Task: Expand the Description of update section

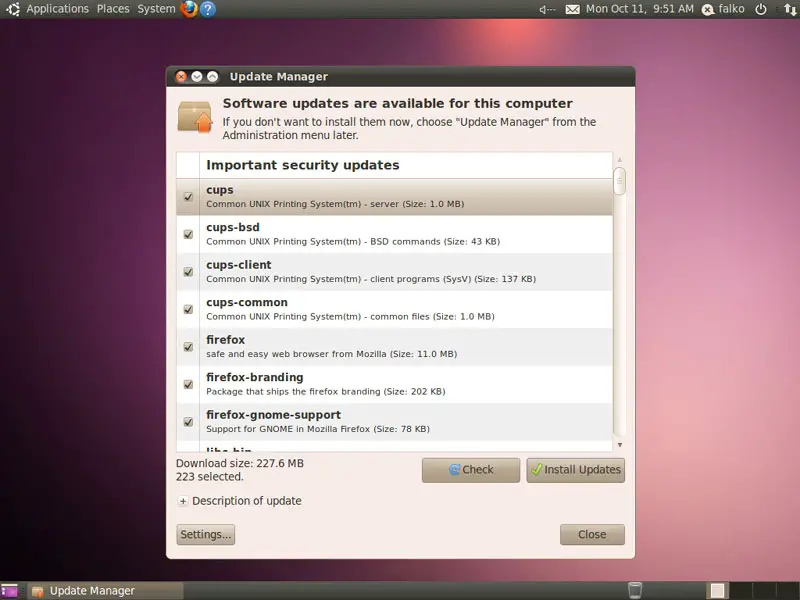Action: [x=183, y=501]
